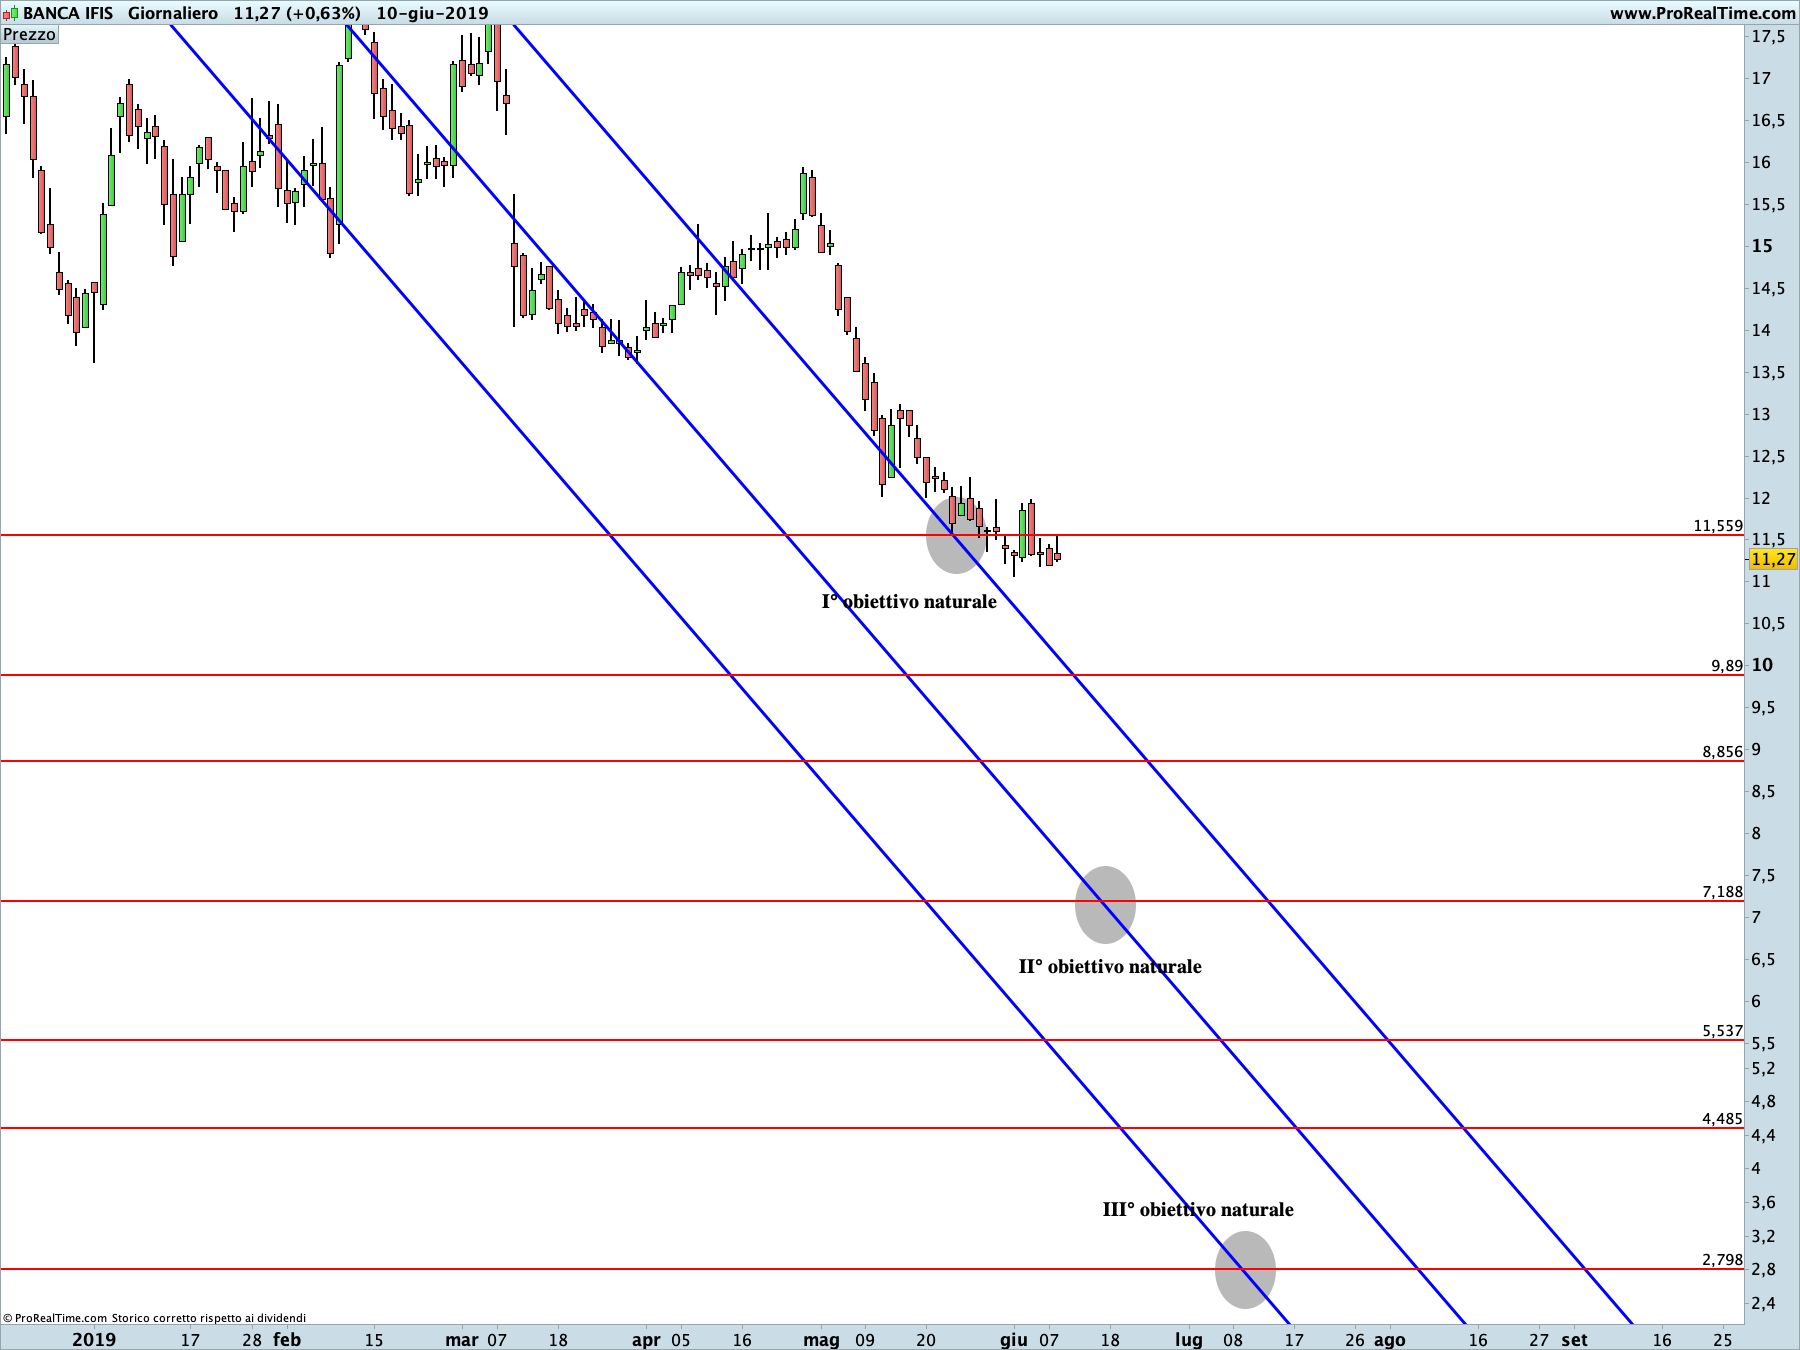Screen dimensions: 1800x1350
Task: Select the 9,89 horizontal level label
Action: coord(1726,665)
